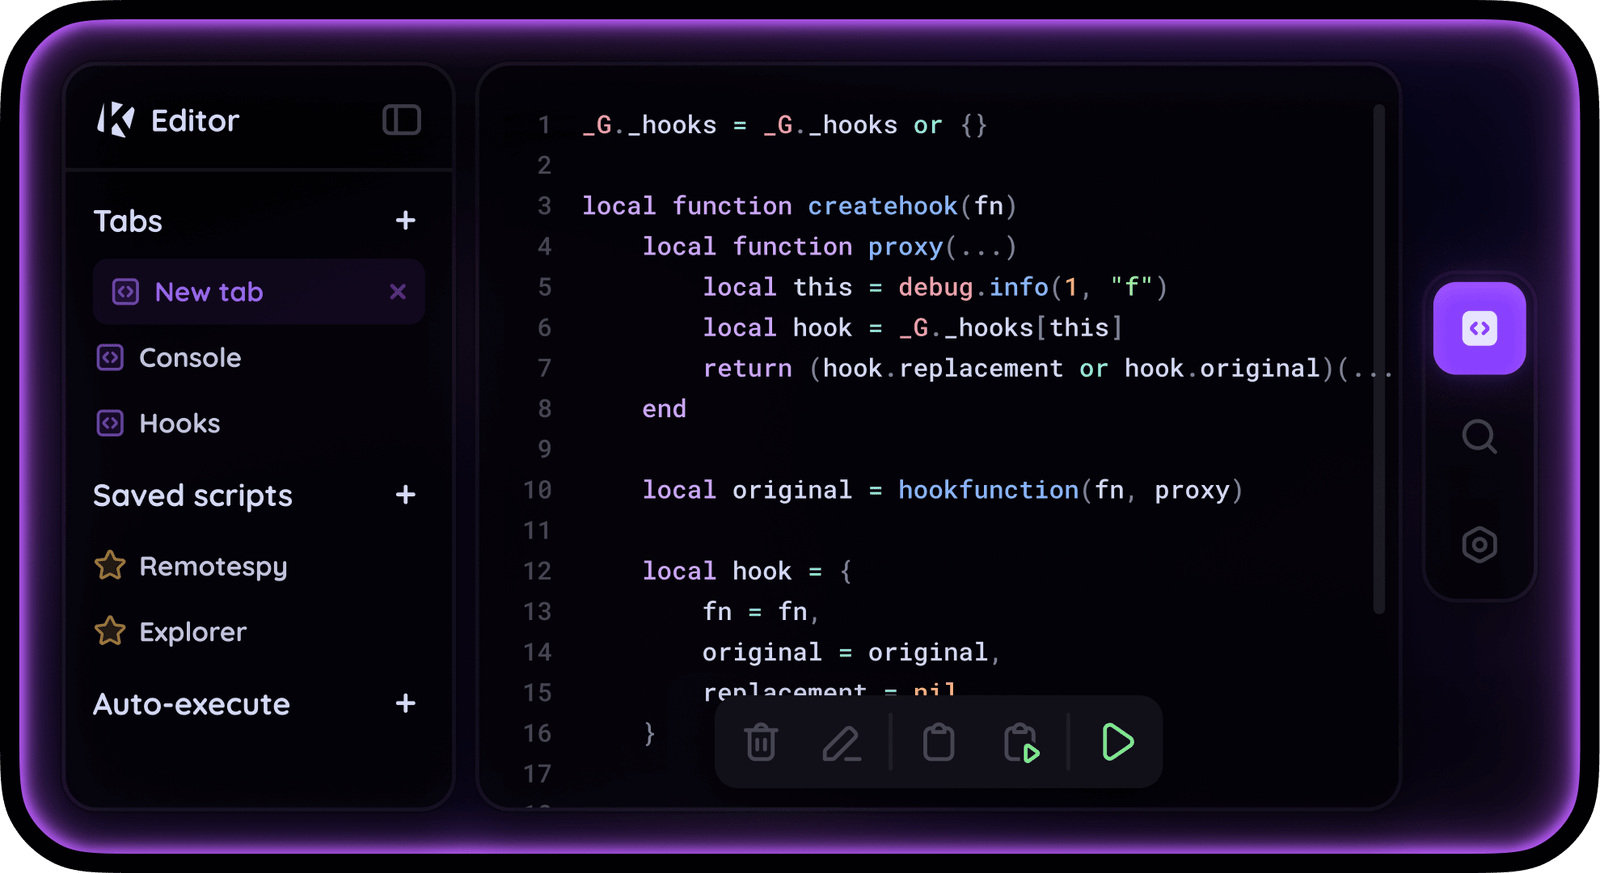Click the trash icon to clear the editor

point(761,742)
